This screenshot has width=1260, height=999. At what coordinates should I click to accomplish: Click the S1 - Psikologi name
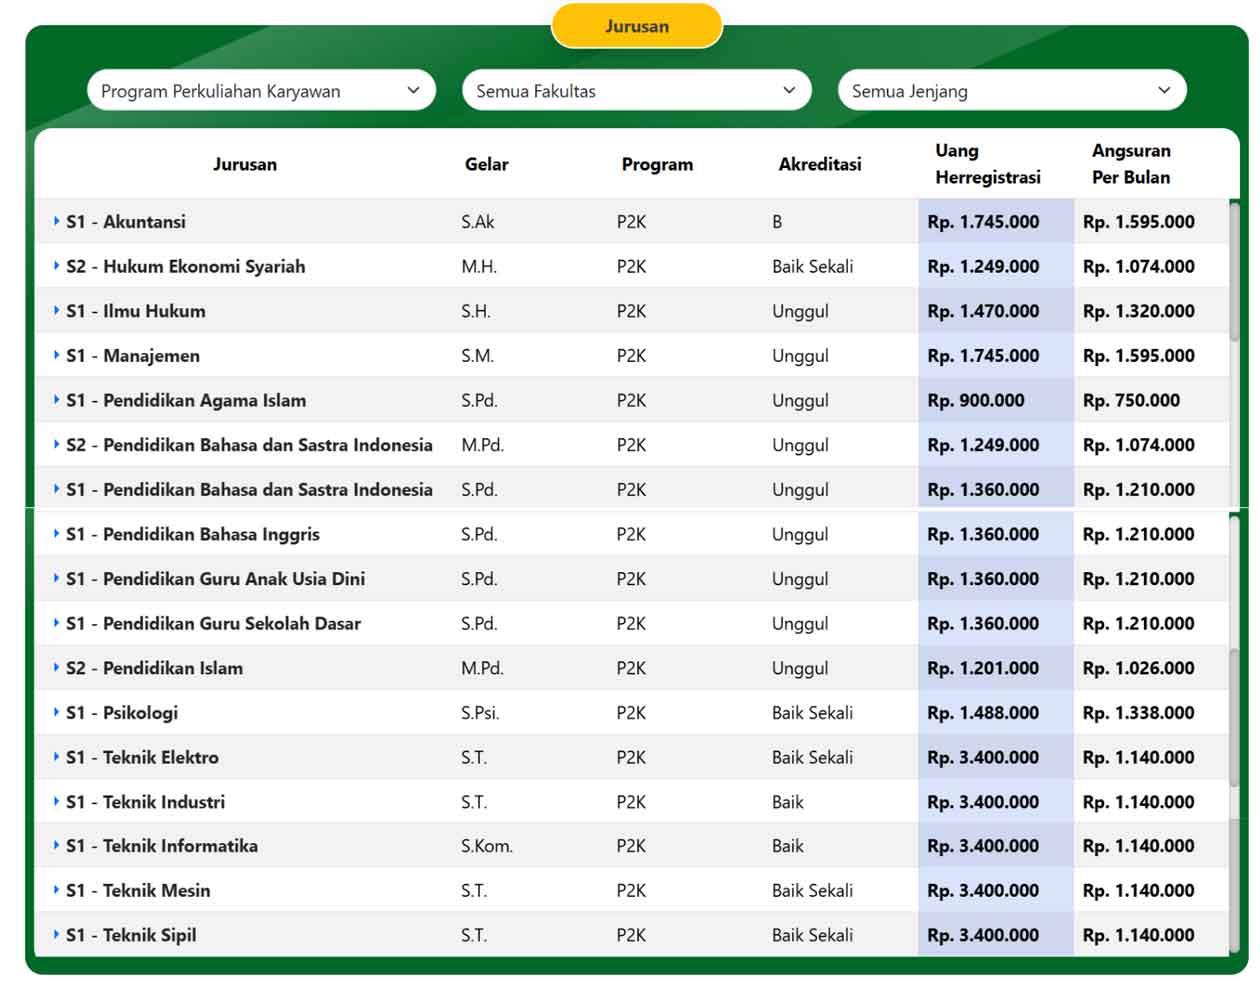click(122, 713)
